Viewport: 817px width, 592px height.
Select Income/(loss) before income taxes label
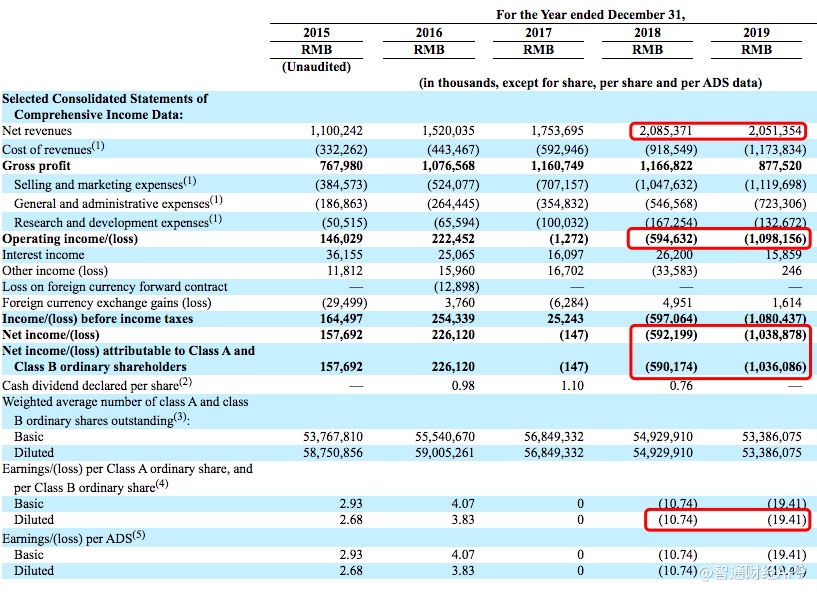pyautogui.click(x=97, y=319)
